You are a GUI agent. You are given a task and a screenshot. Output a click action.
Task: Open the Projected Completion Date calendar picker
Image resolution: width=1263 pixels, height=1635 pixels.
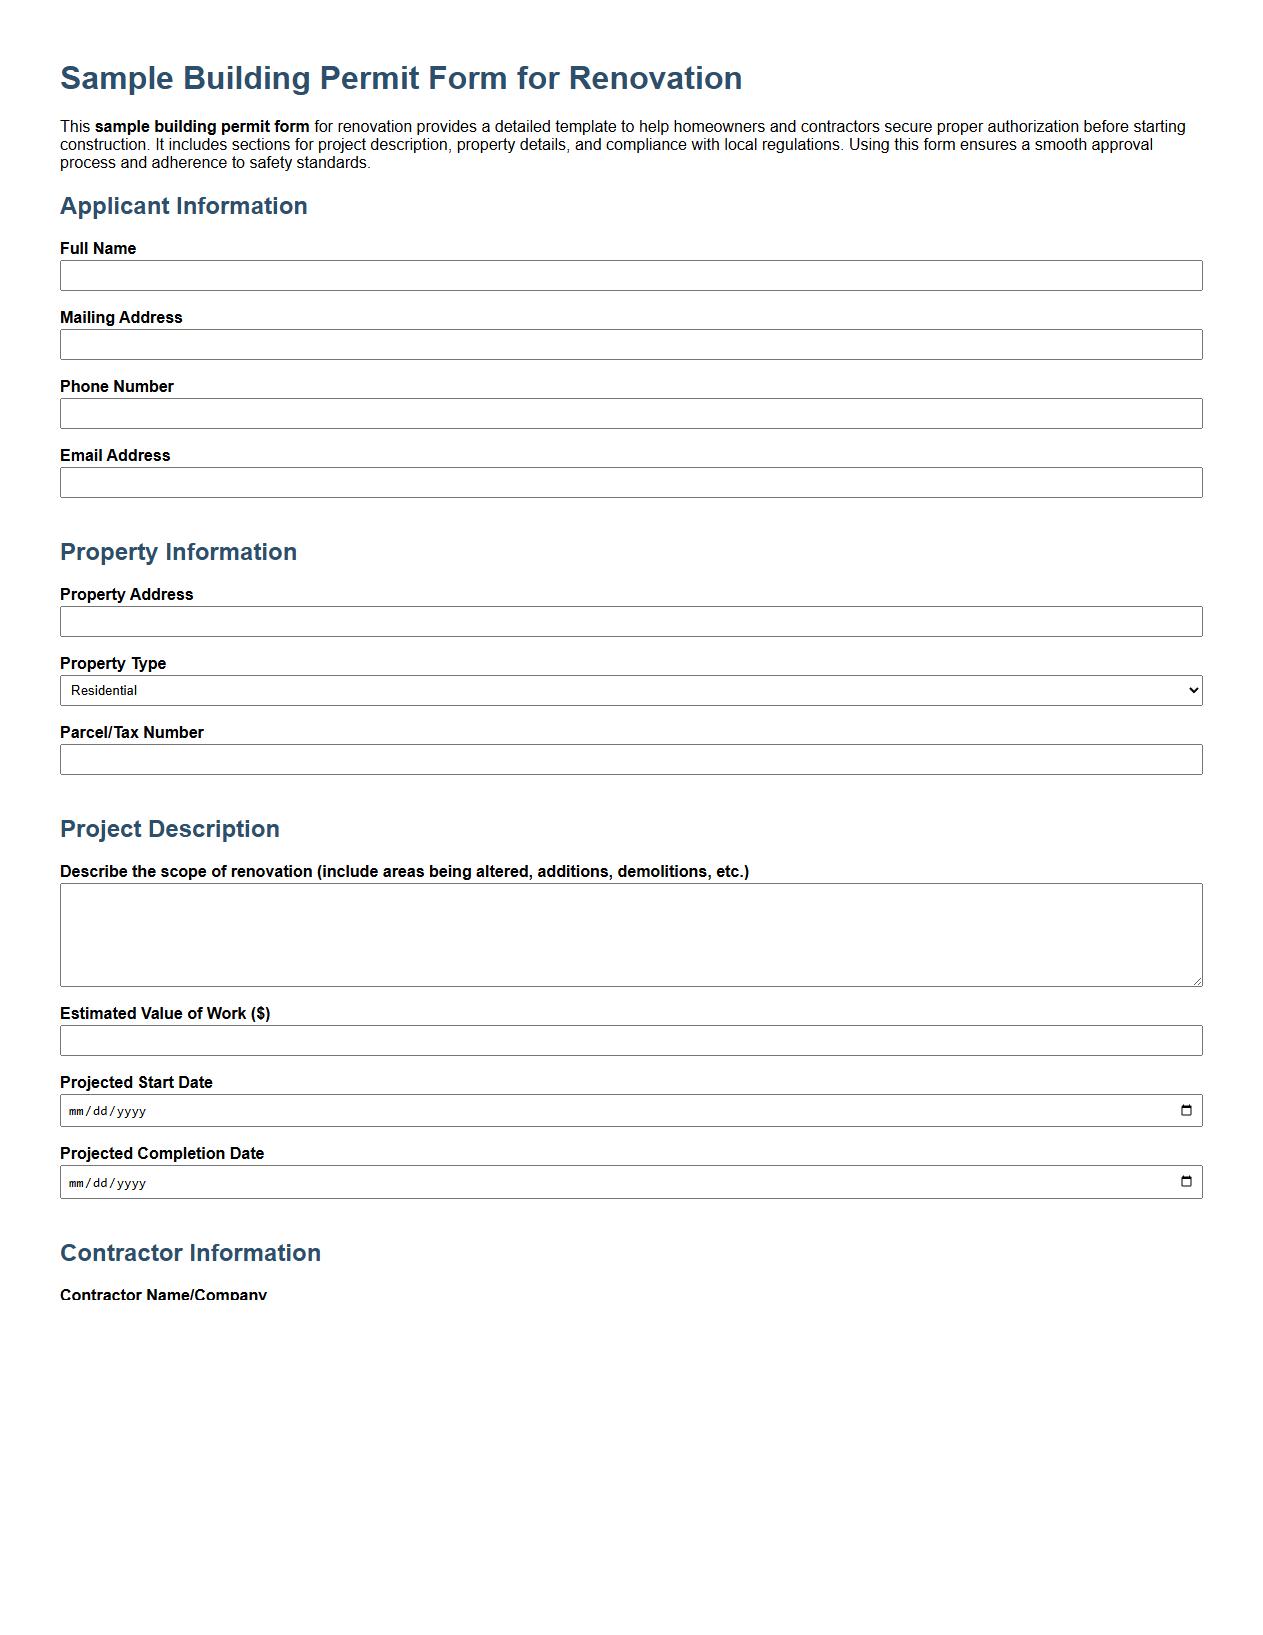point(1187,1181)
